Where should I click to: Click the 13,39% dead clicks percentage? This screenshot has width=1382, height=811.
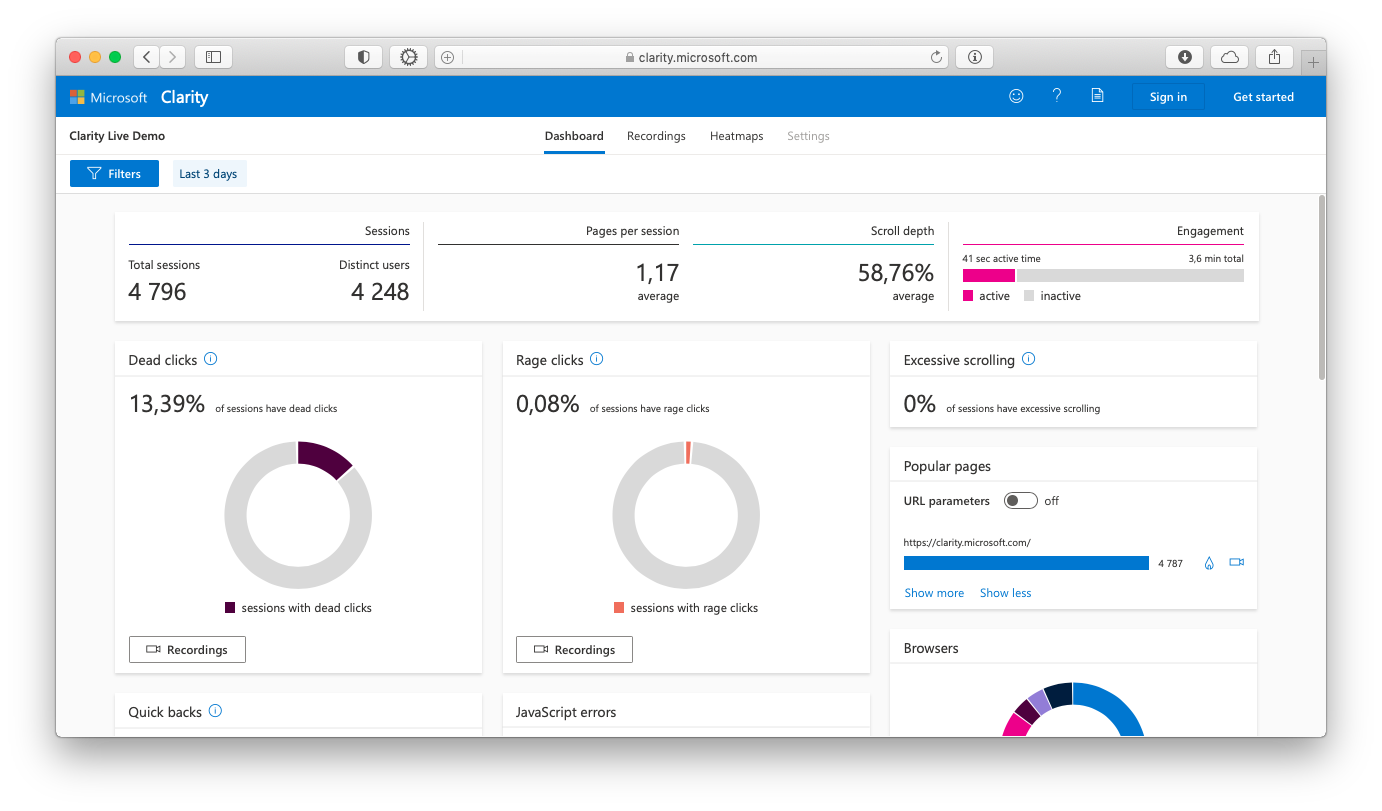point(167,404)
